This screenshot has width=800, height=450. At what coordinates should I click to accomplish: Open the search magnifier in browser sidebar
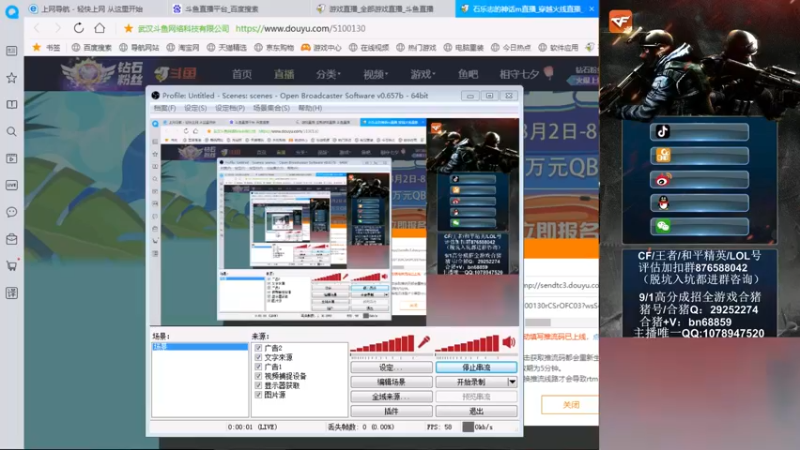click(x=12, y=132)
